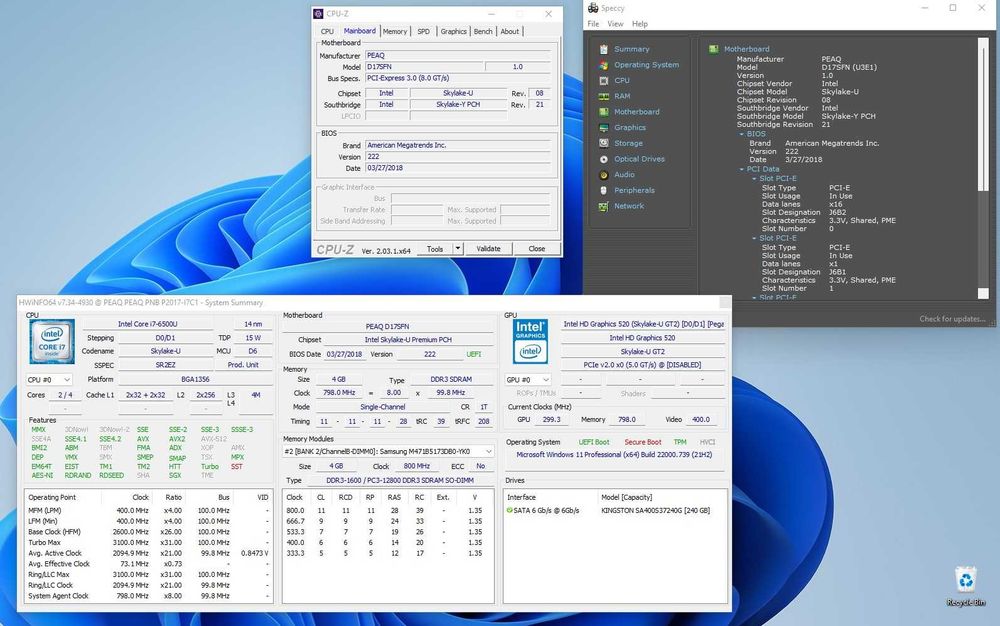1000x626 pixels.
Task: Open the SPD tab in CPU-Z
Action: tap(423, 31)
